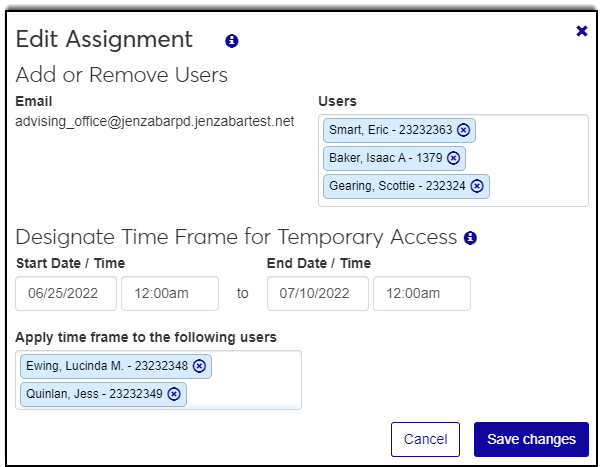Remove Baker, Isaac A user tag
Screen dimensions: 603x467
(x=453, y=158)
